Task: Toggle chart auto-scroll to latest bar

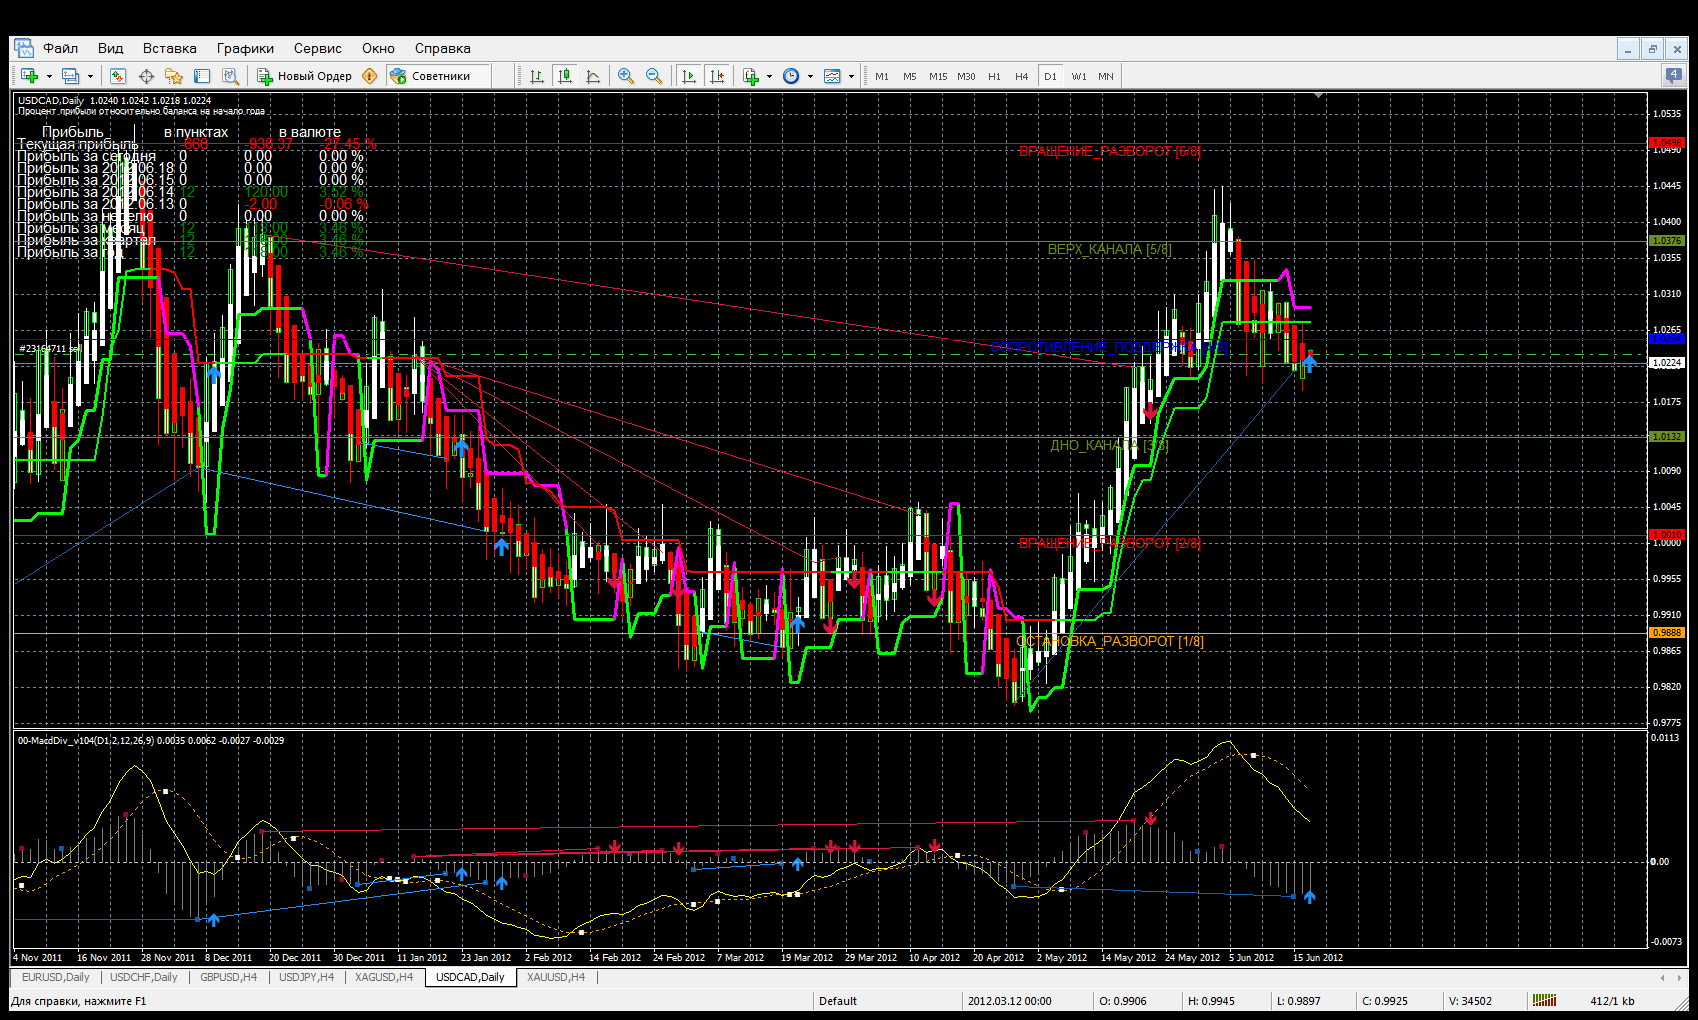Action: pyautogui.click(x=689, y=76)
